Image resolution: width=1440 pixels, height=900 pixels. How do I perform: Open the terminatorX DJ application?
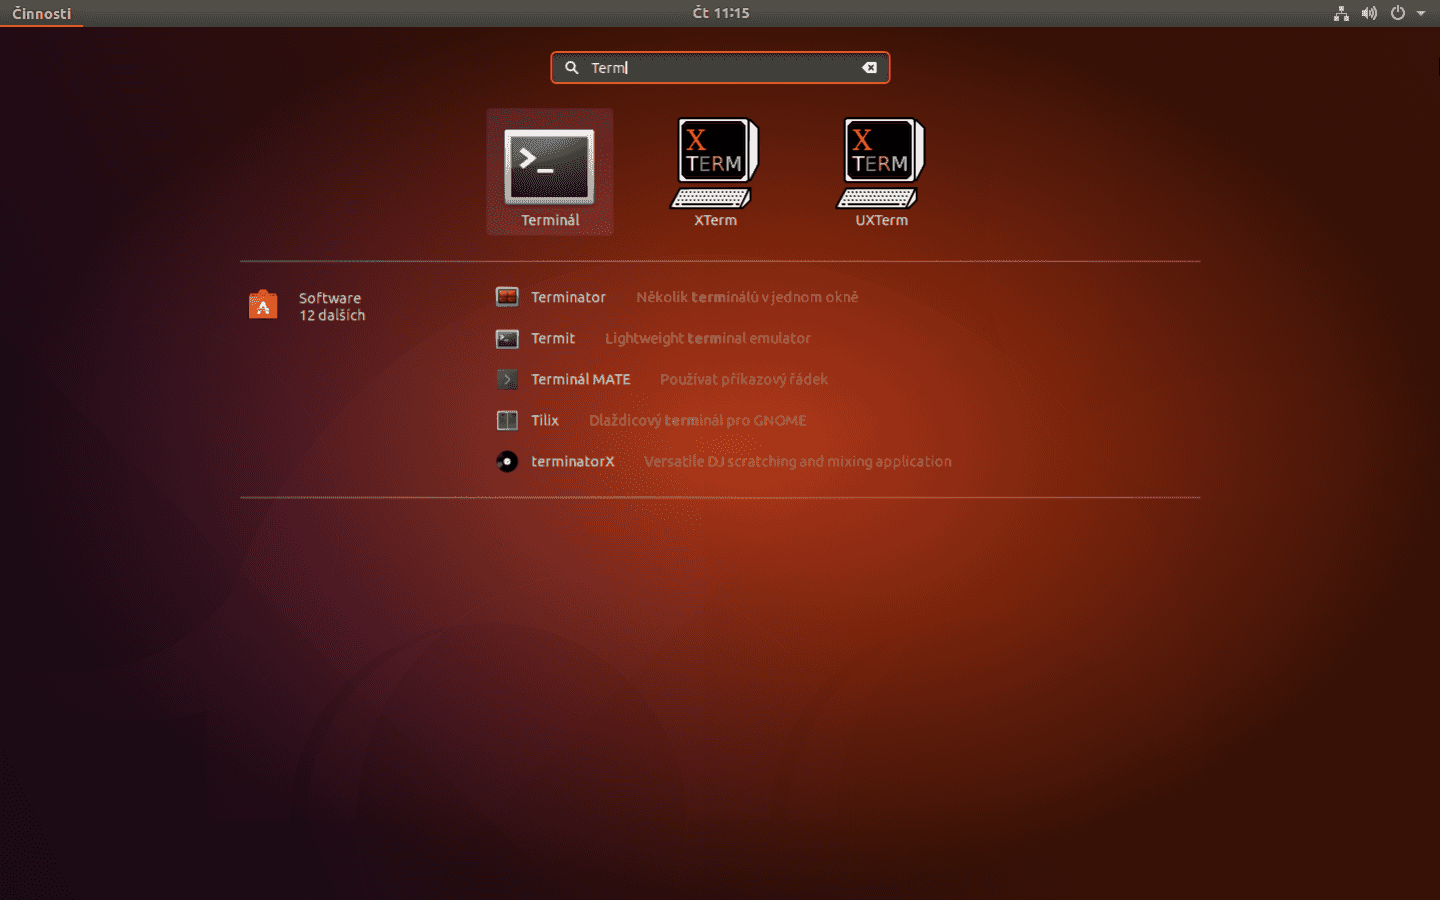[x=572, y=461]
